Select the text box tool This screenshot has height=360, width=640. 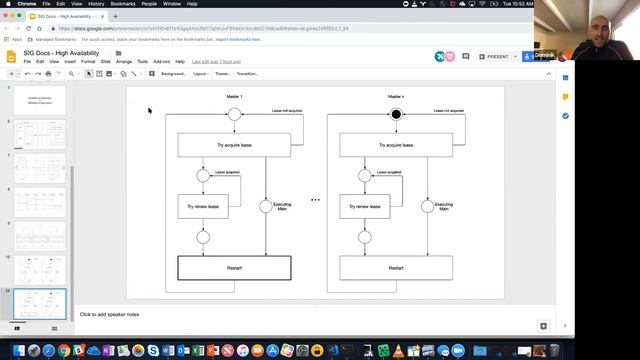(99, 74)
